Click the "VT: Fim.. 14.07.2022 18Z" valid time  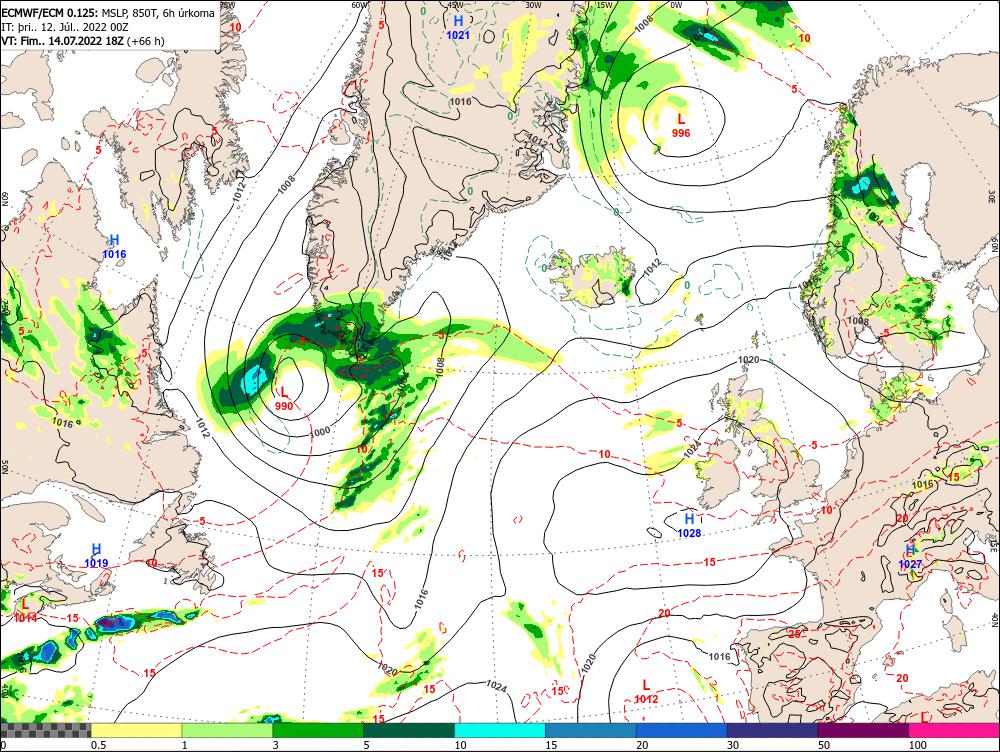point(63,41)
